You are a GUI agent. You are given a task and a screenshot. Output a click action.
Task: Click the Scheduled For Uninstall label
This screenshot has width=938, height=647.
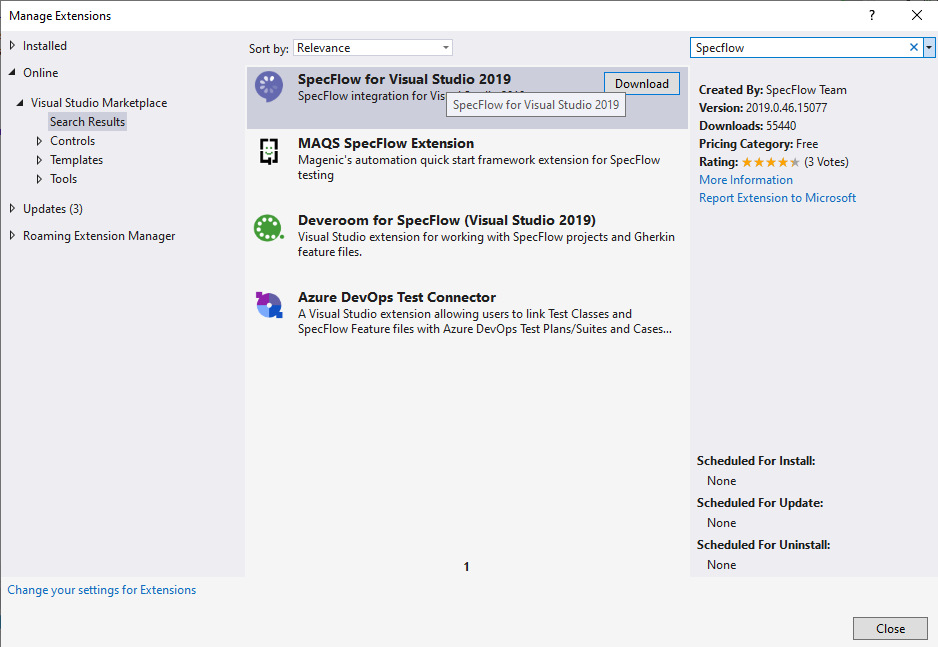coord(763,545)
